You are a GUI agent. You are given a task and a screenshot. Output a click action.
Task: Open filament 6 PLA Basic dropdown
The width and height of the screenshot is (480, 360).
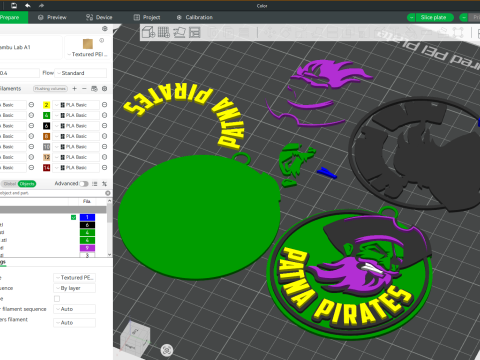pyautogui.click(x=76, y=126)
